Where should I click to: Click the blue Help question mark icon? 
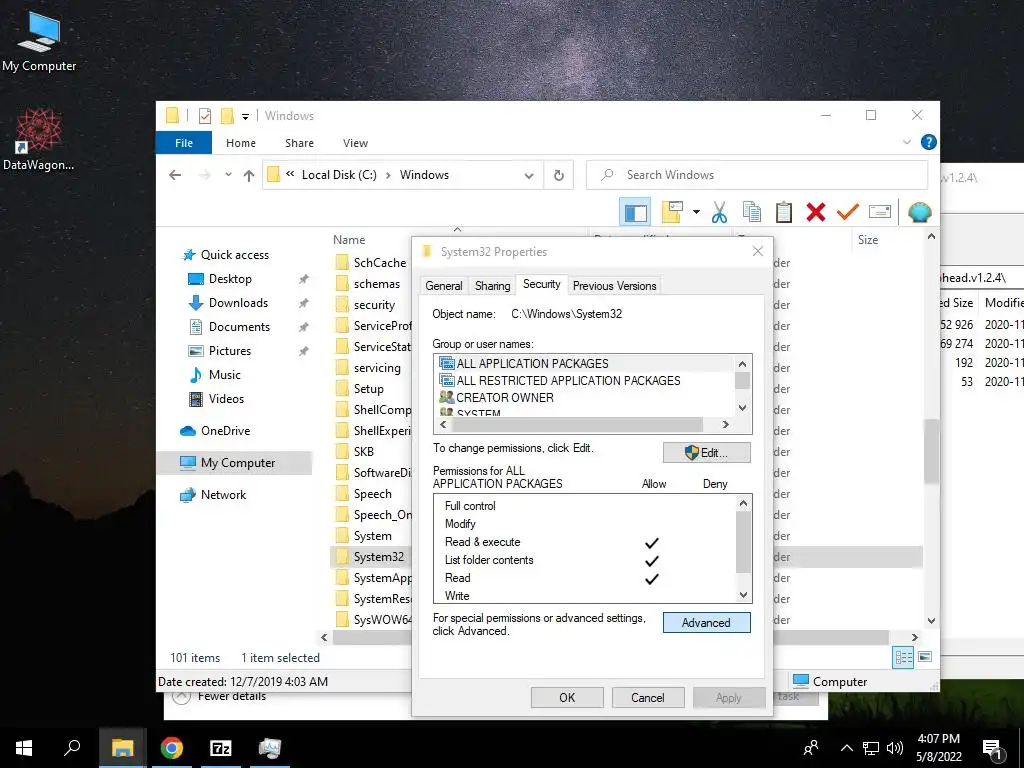928,142
